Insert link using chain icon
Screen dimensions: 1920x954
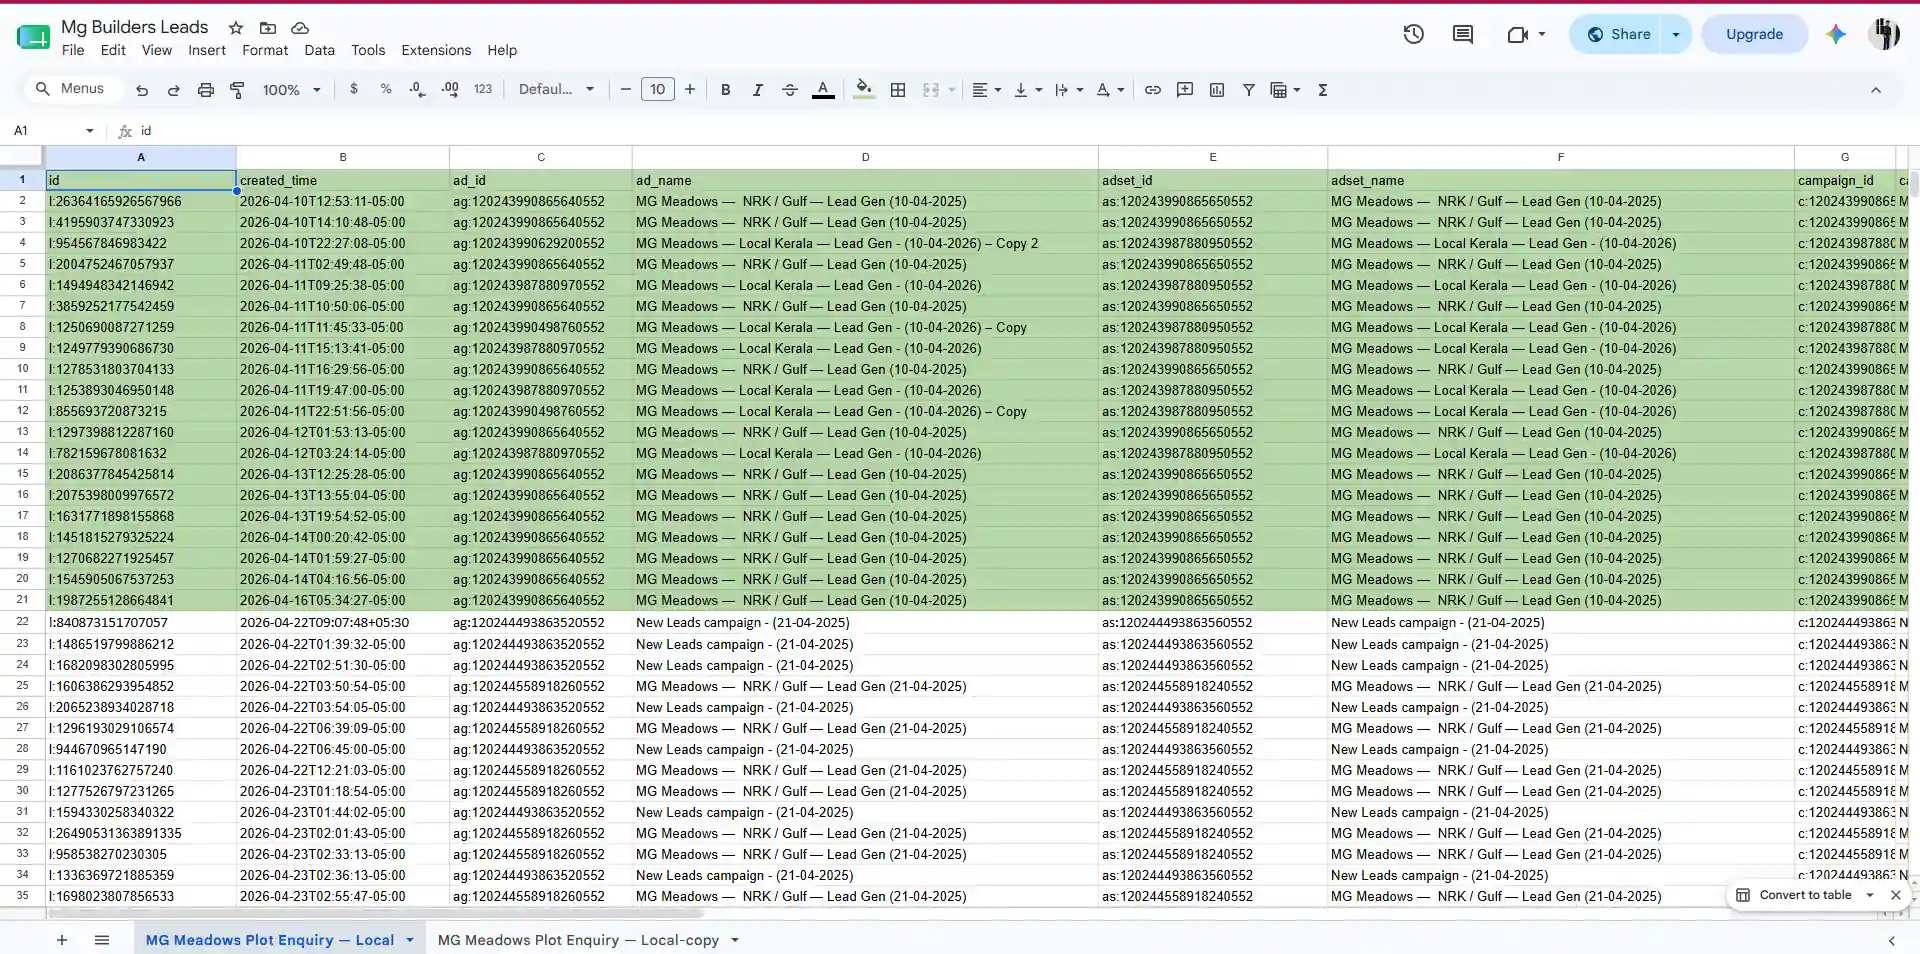1153,90
